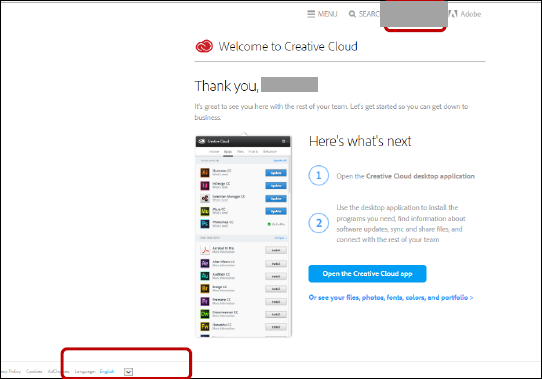Click Photoshop CC icon in app panel
542x379 pixels.
[205, 224]
